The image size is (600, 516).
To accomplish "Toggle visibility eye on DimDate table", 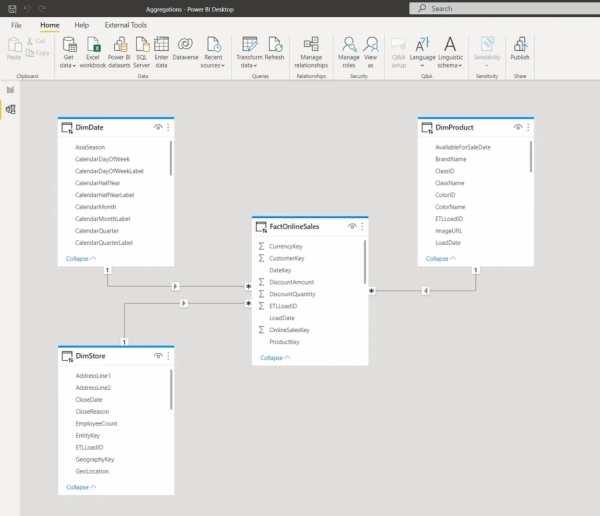I will click(x=158, y=128).
